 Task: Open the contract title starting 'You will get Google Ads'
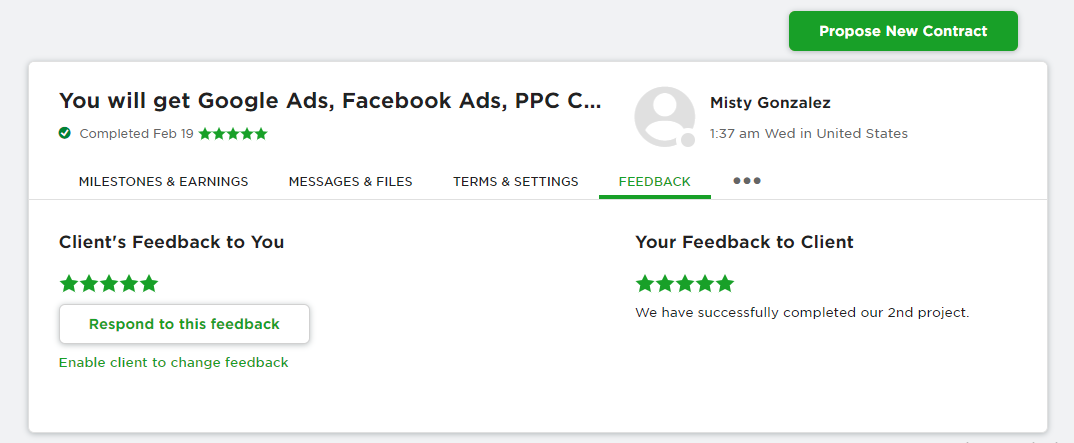pos(330,101)
